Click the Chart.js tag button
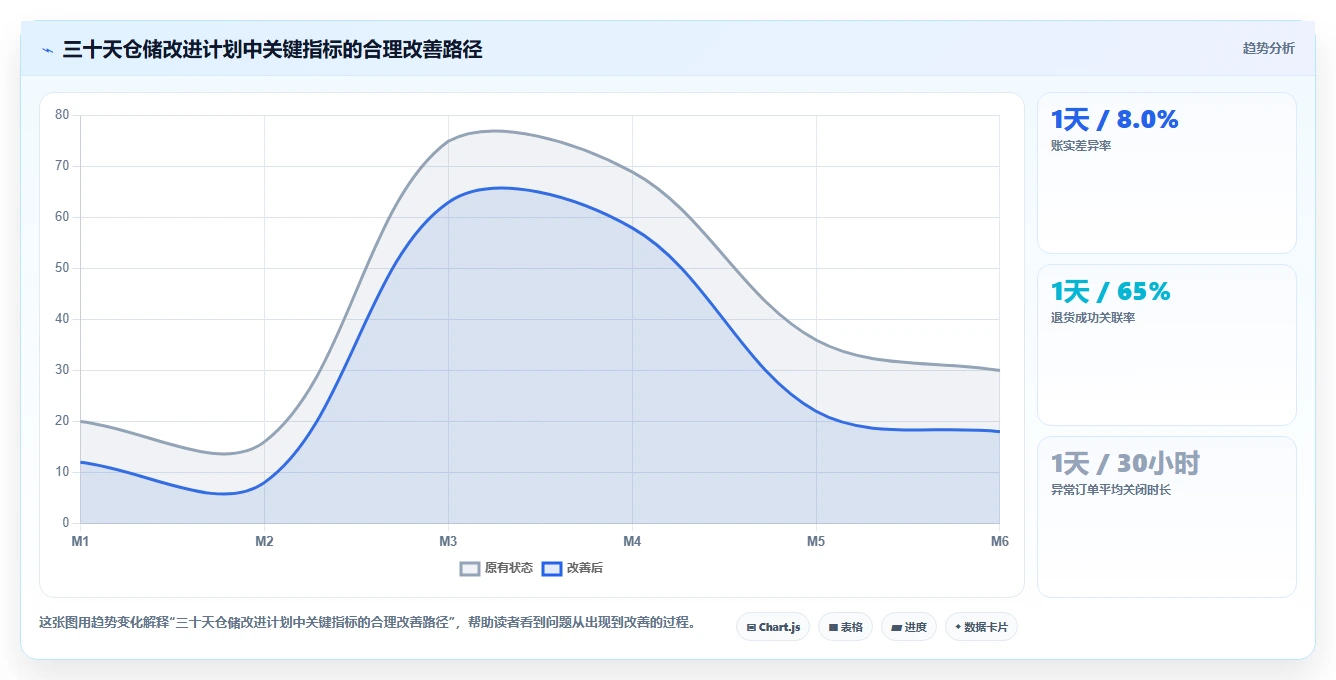The height and width of the screenshot is (680, 1336). (x=773, y=627)
